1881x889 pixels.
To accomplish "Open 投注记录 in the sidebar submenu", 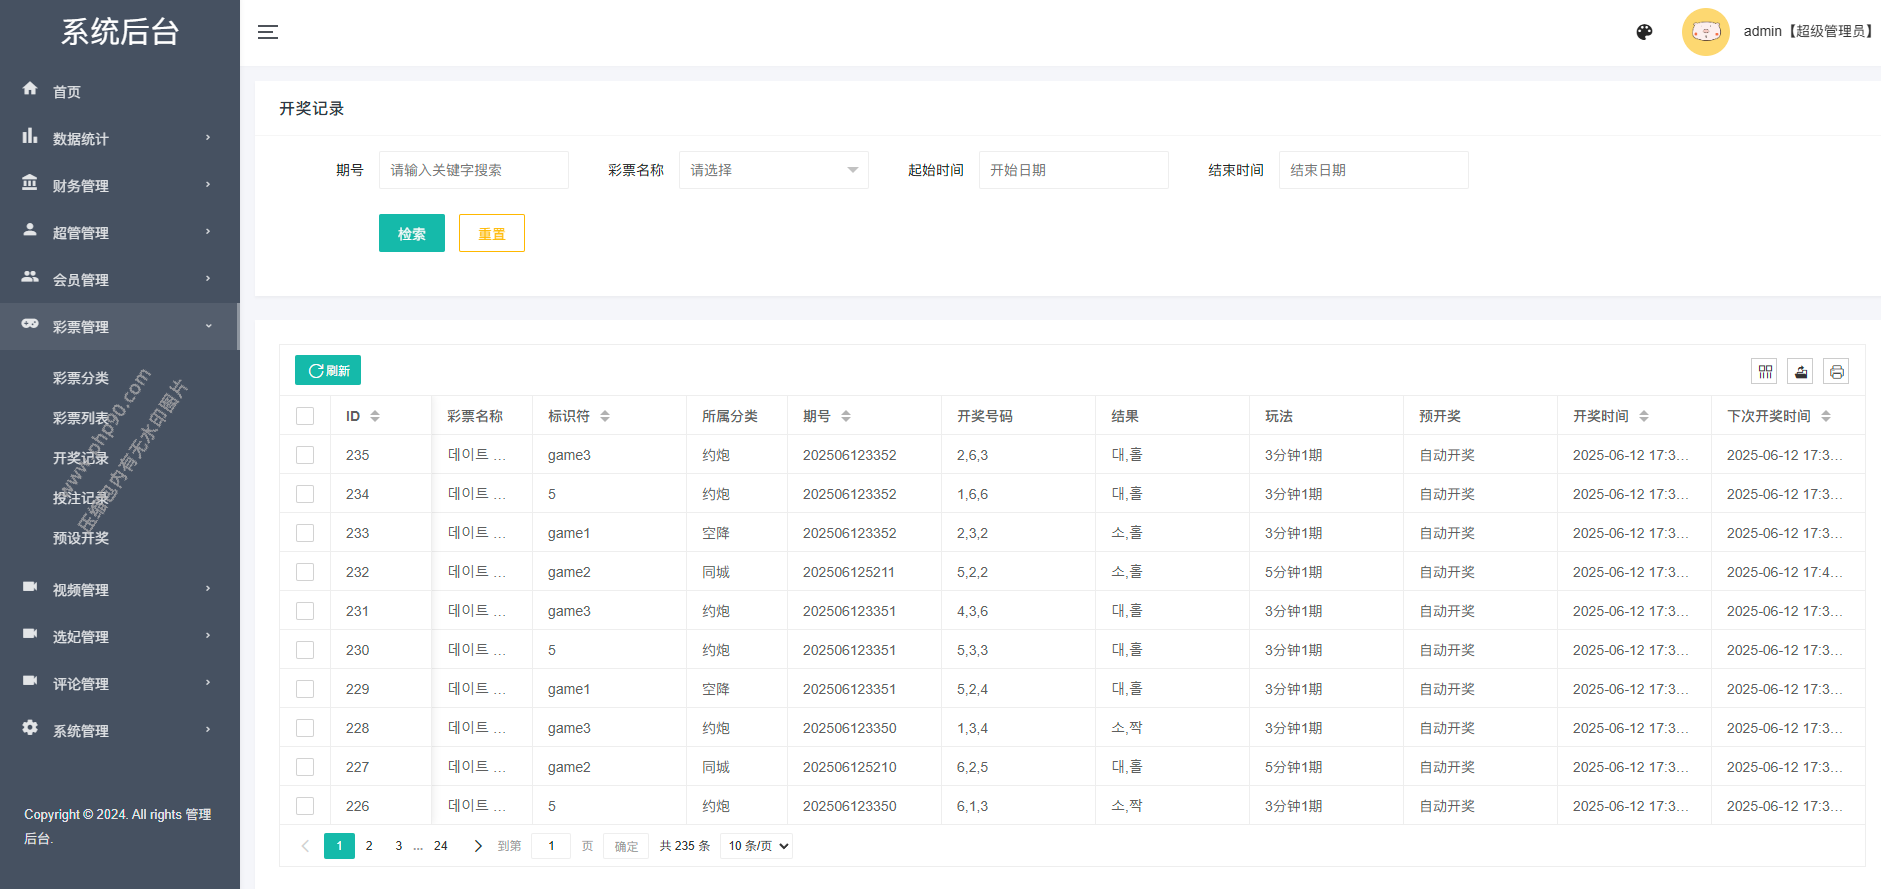I will 80,498.
